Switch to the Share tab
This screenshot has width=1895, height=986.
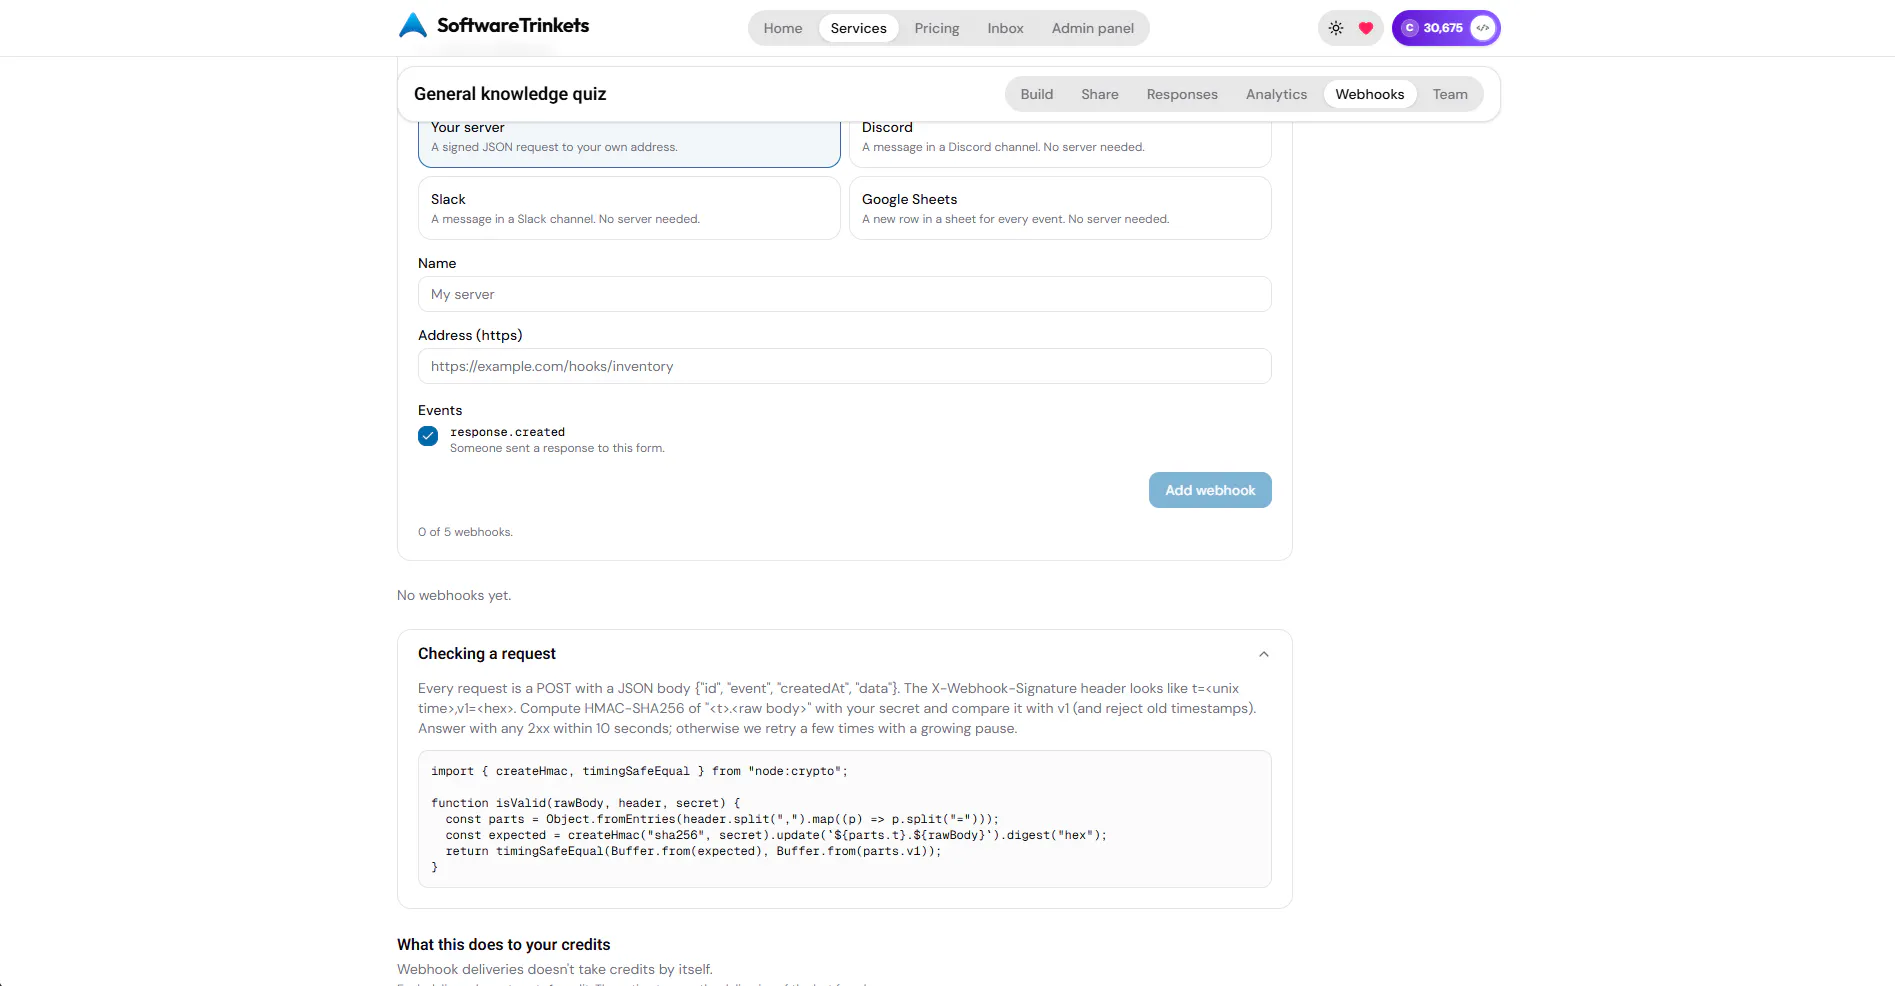coord(1100,94)
